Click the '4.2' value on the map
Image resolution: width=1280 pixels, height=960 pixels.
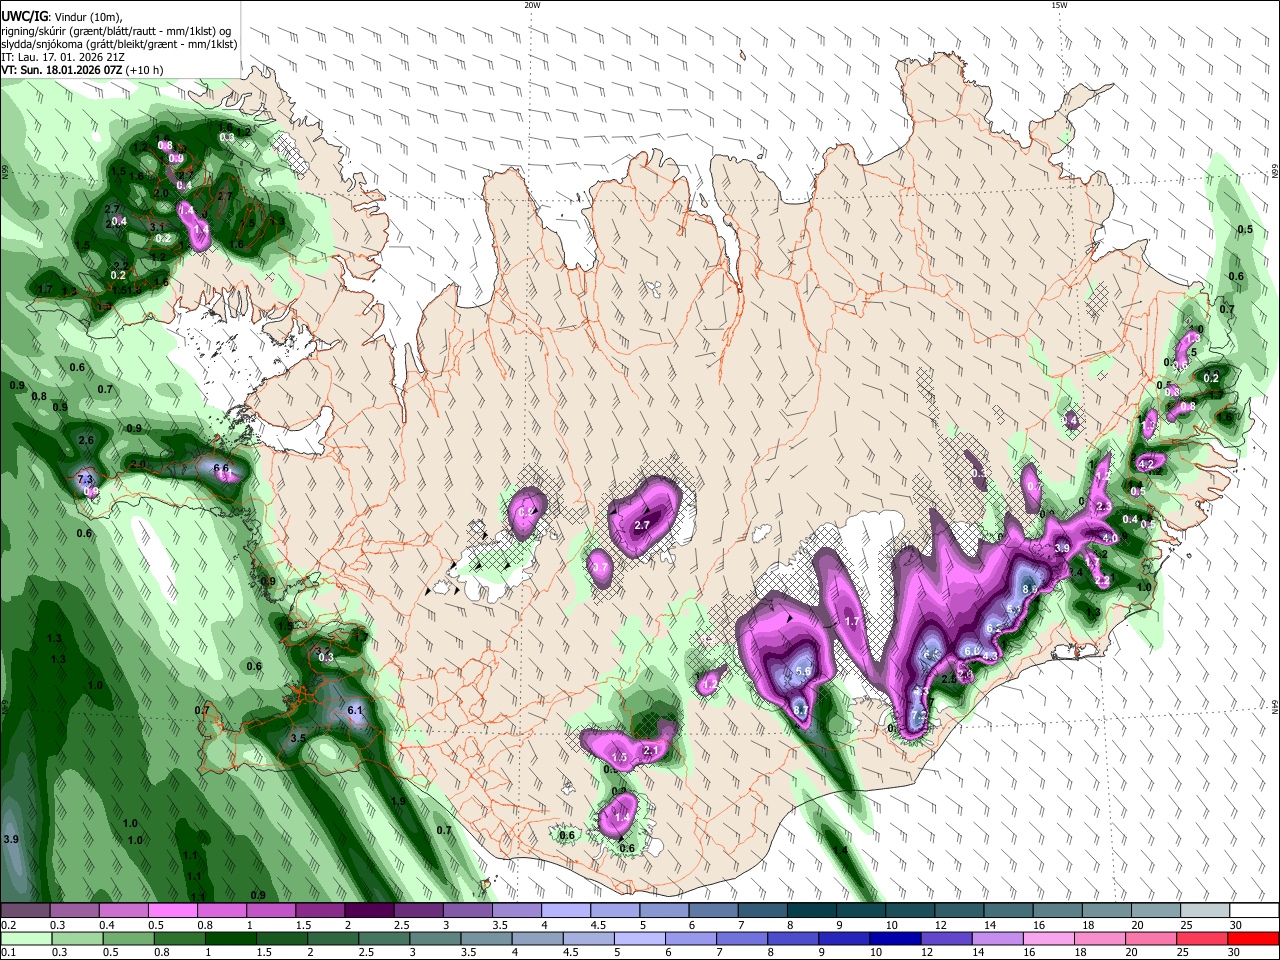tap(1146, 464)
